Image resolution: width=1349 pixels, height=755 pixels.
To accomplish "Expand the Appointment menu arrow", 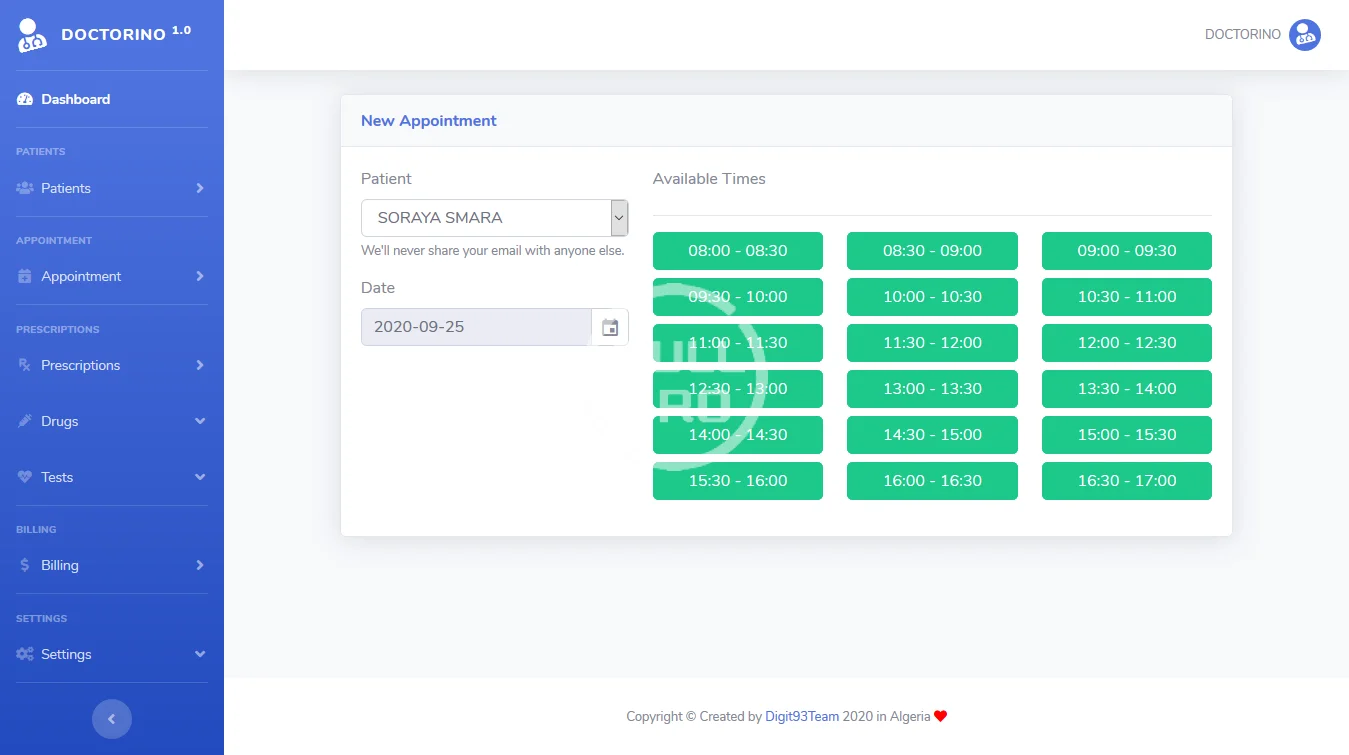I will (x=200, y=276).
